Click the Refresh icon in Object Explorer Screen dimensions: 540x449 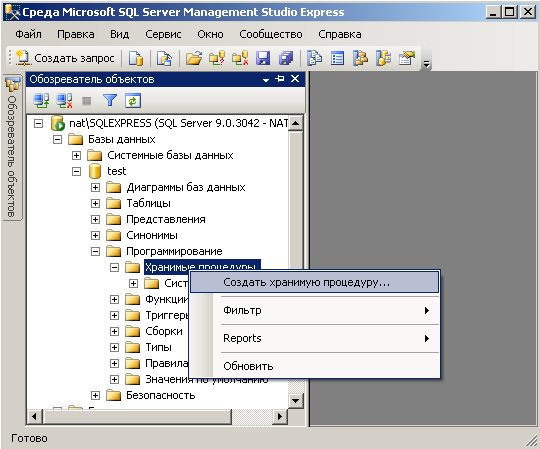pyautogui.click(x=133, y=101)
